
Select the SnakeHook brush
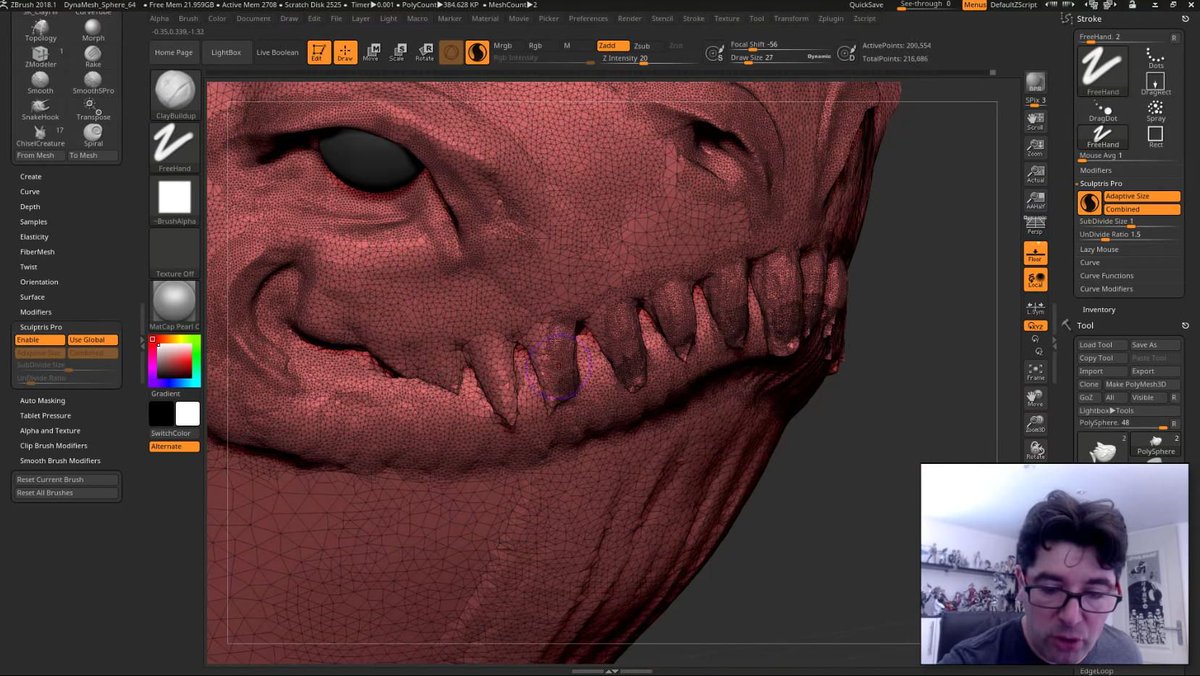[41, 107]
